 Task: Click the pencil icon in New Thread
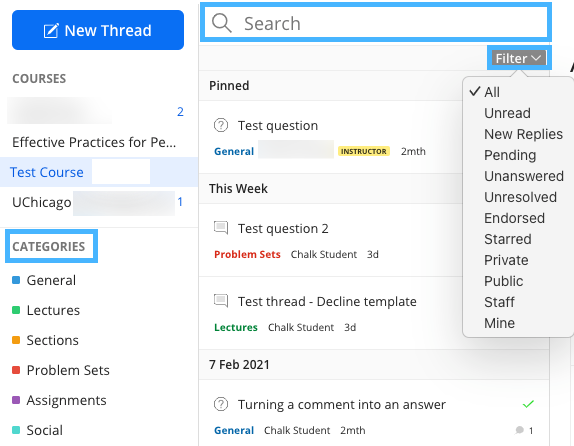(x=51, y=31)
